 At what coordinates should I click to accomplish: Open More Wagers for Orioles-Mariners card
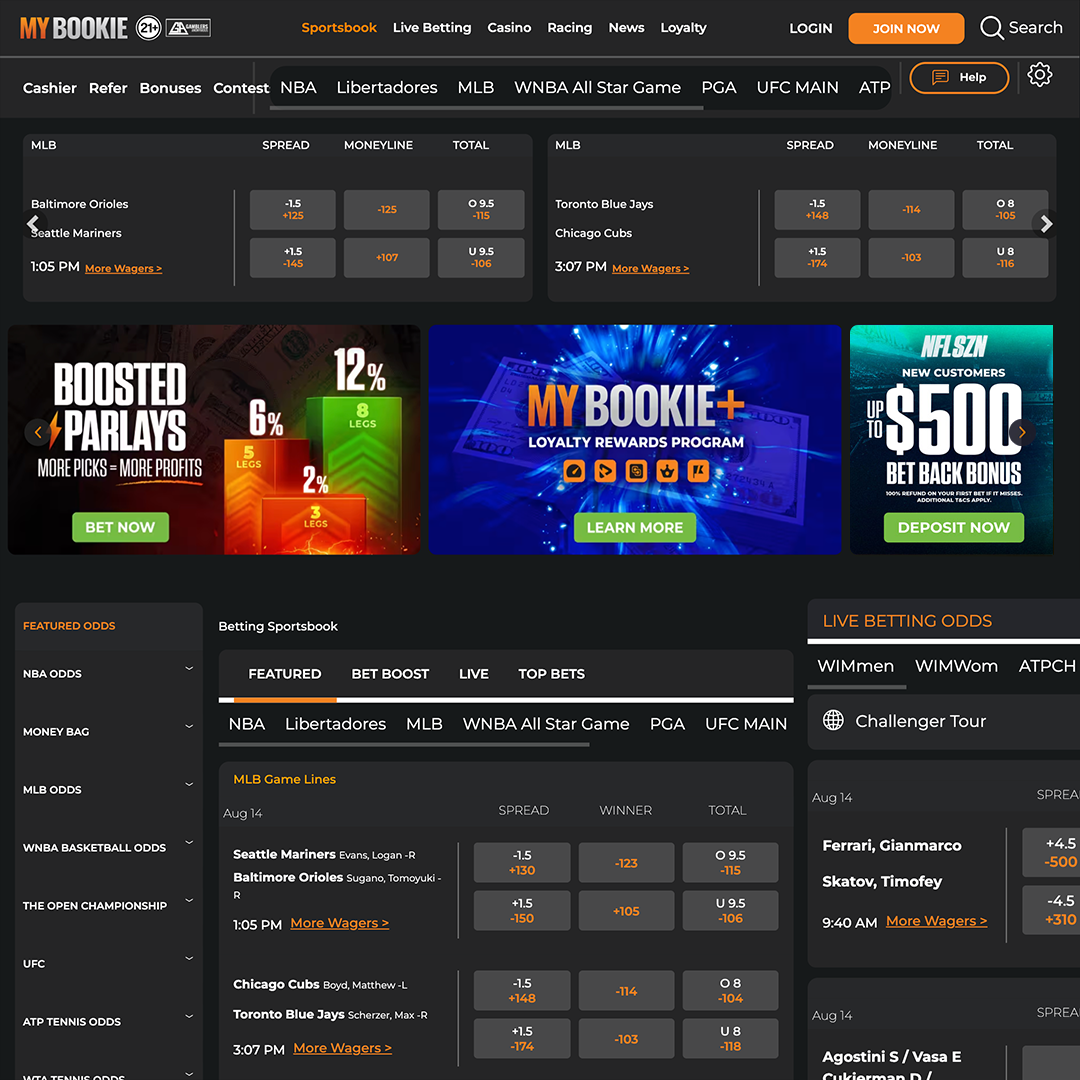click(123, 269)
